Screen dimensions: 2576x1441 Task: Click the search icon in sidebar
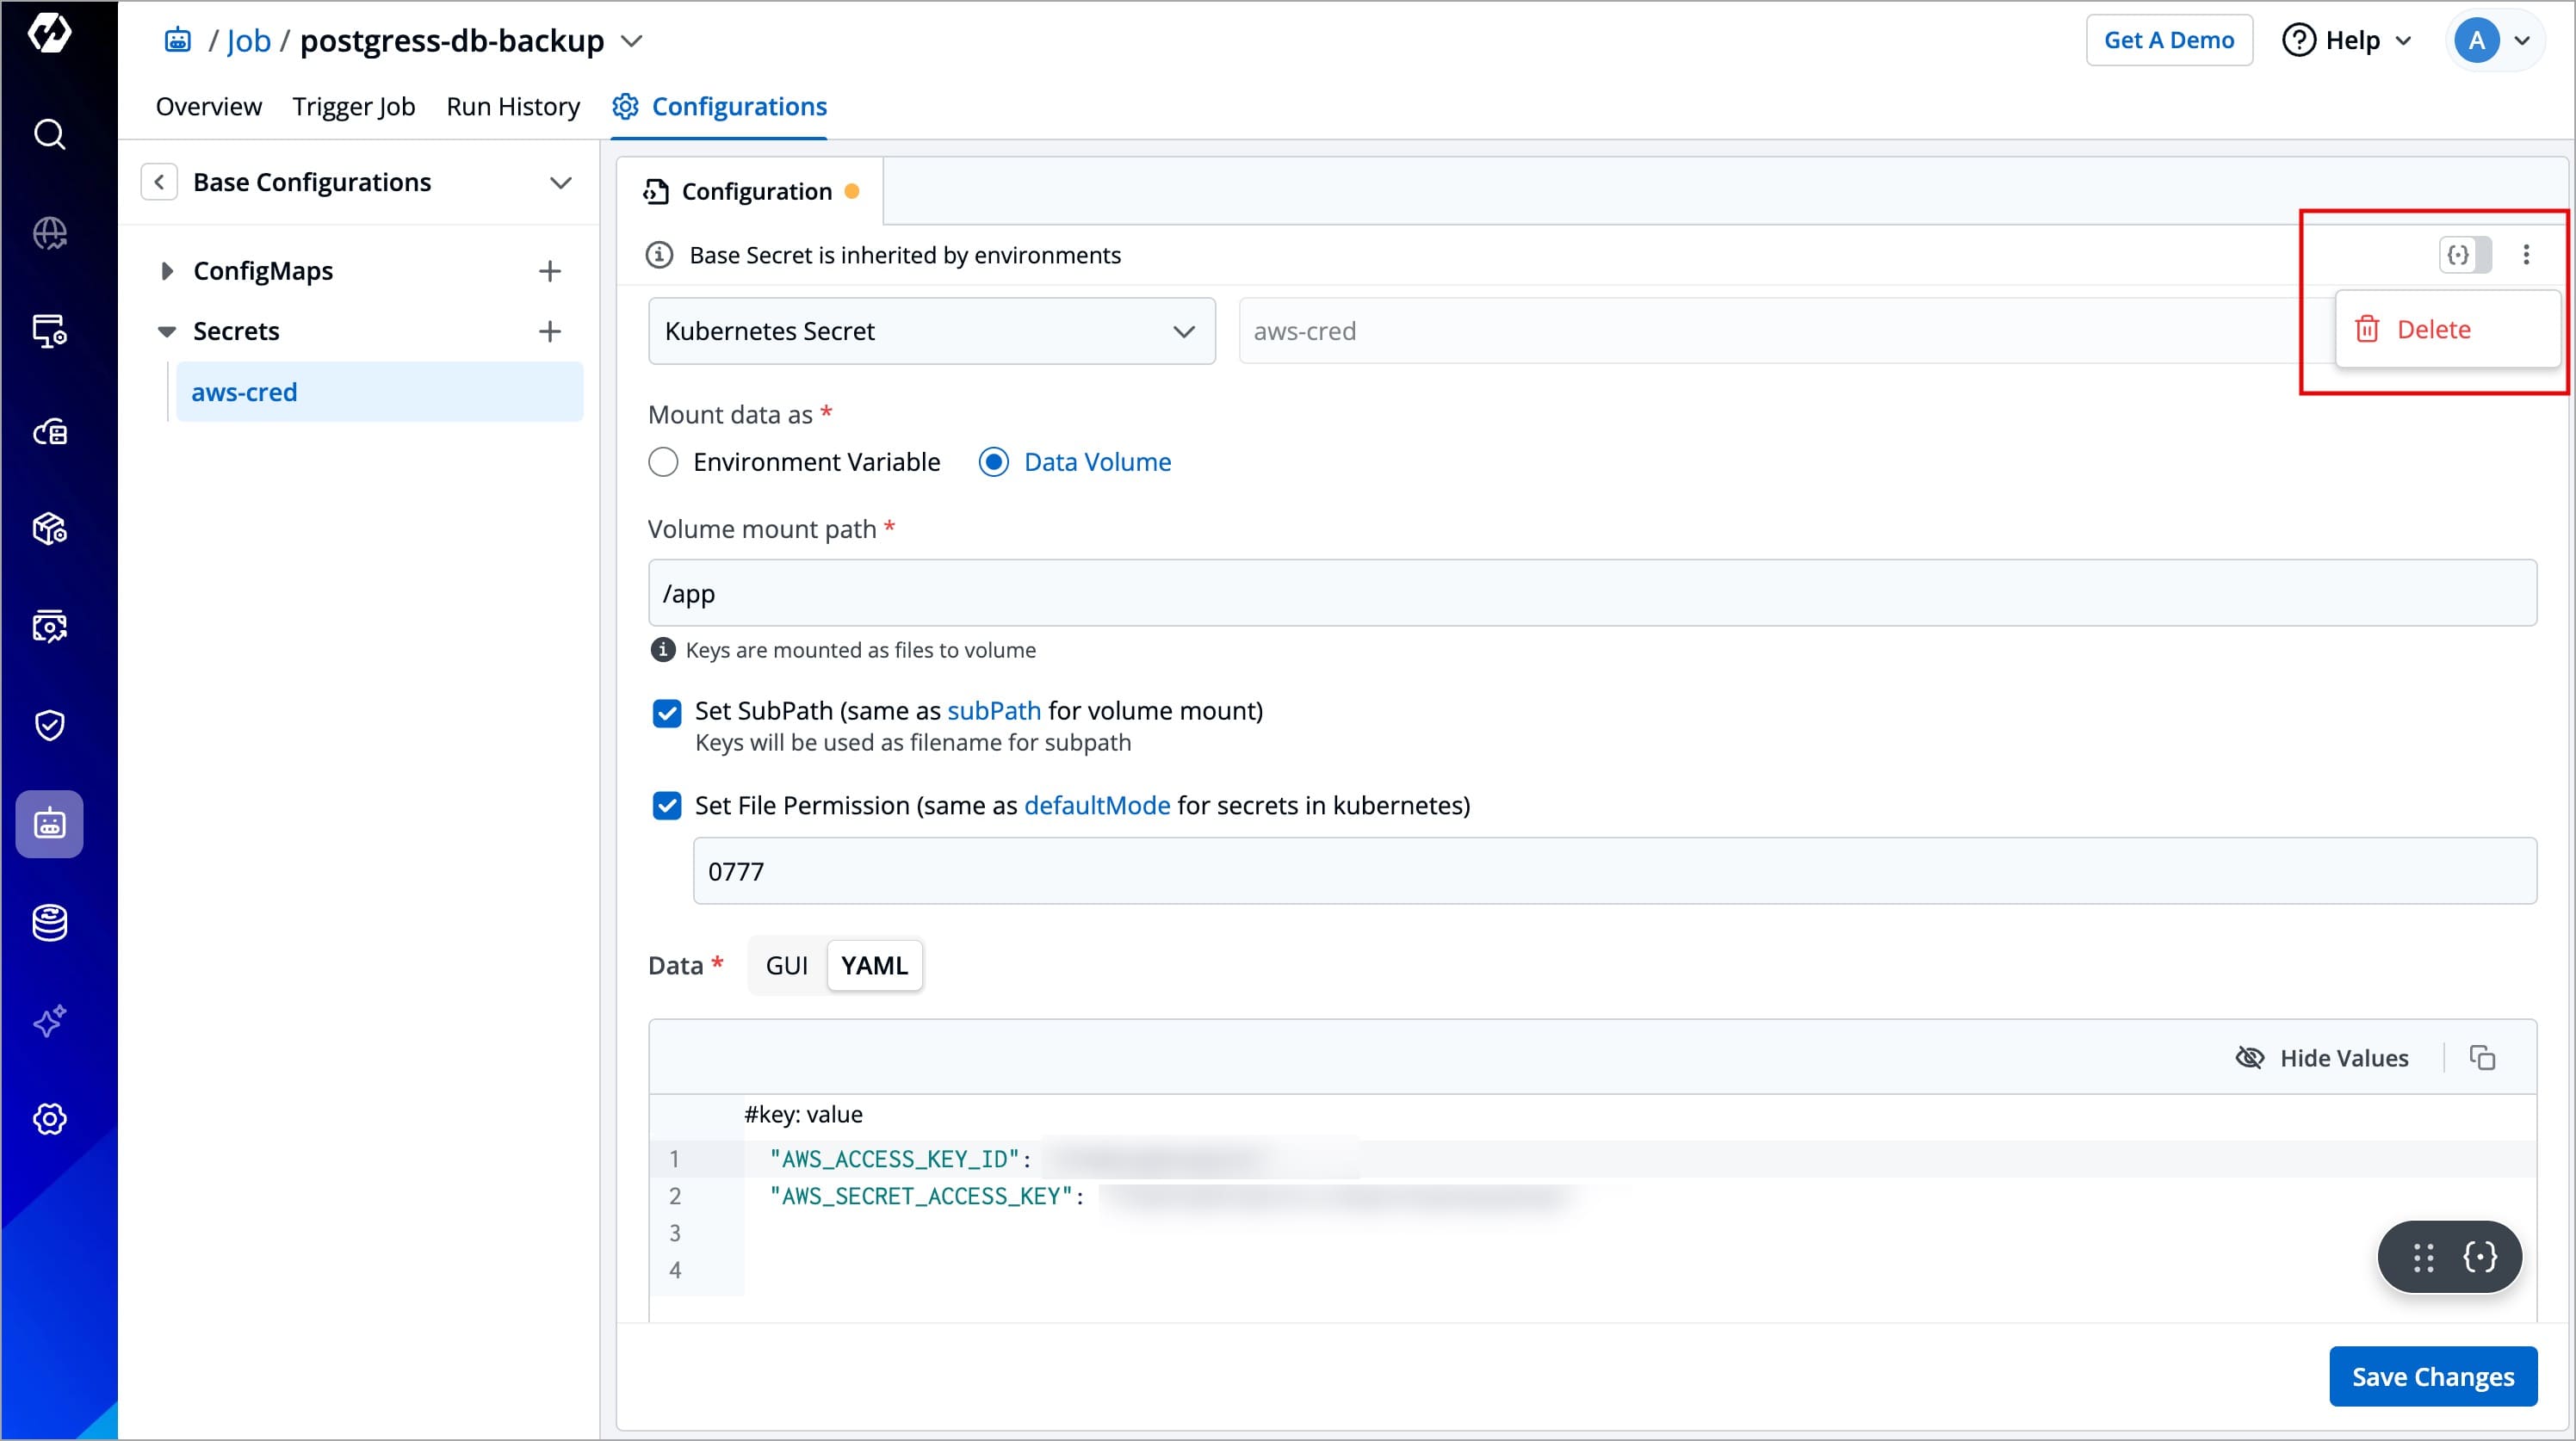pos(49,134)
